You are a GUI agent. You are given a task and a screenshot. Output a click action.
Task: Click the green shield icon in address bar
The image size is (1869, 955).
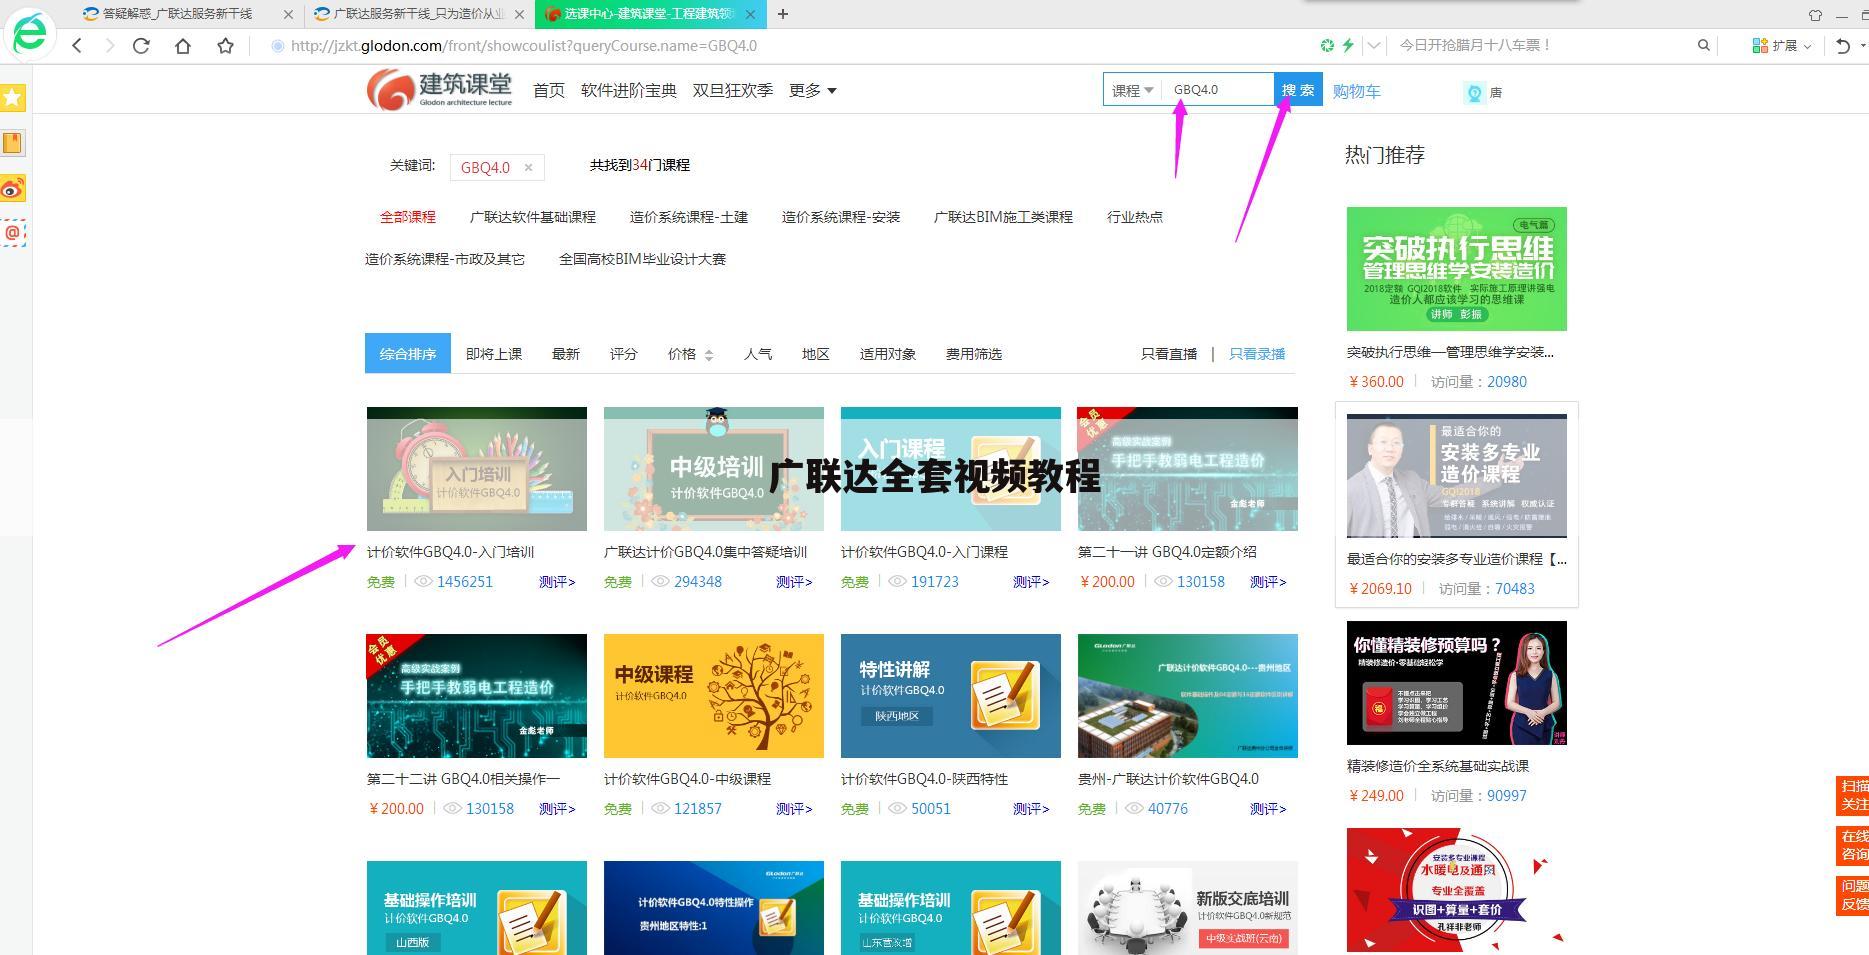point(1327,45)
